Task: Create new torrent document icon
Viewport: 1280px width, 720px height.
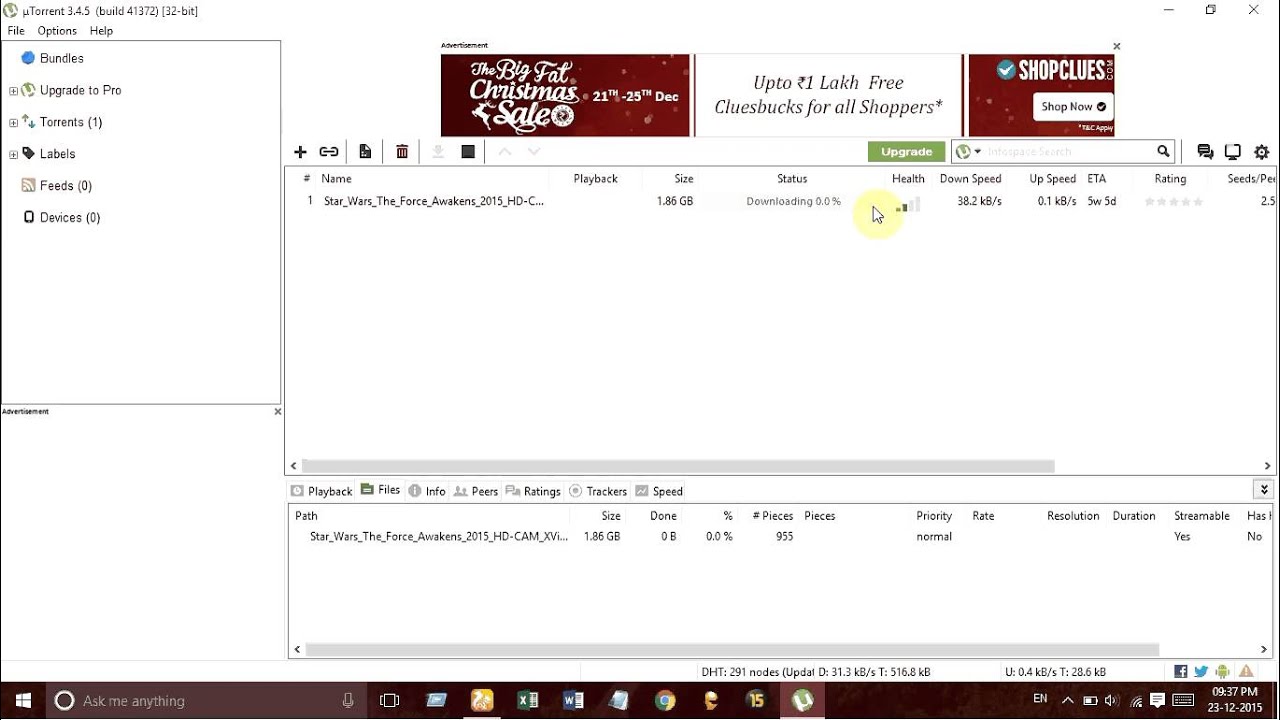Action: coord(365,152)
